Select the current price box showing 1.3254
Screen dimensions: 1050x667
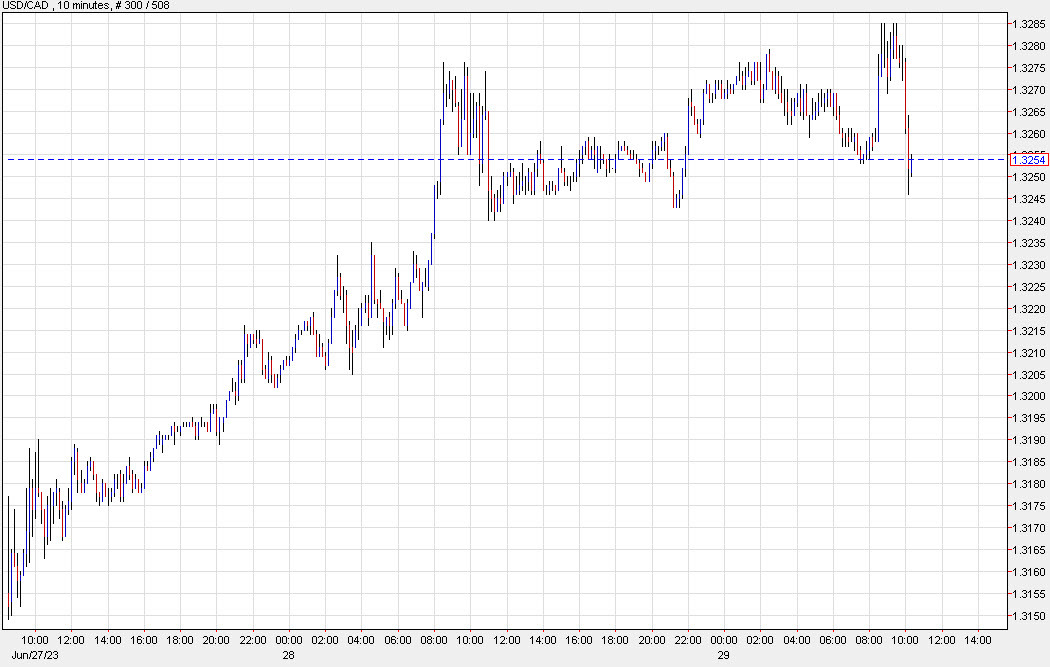click(x=1031, y=160)
